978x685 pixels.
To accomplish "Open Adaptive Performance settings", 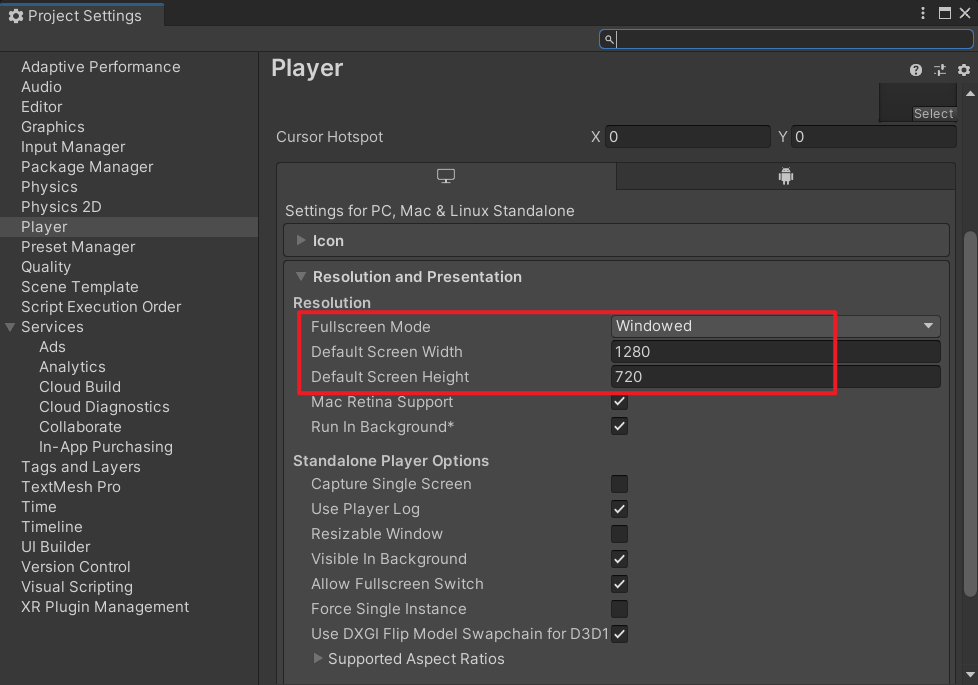I will pos(100,67).
